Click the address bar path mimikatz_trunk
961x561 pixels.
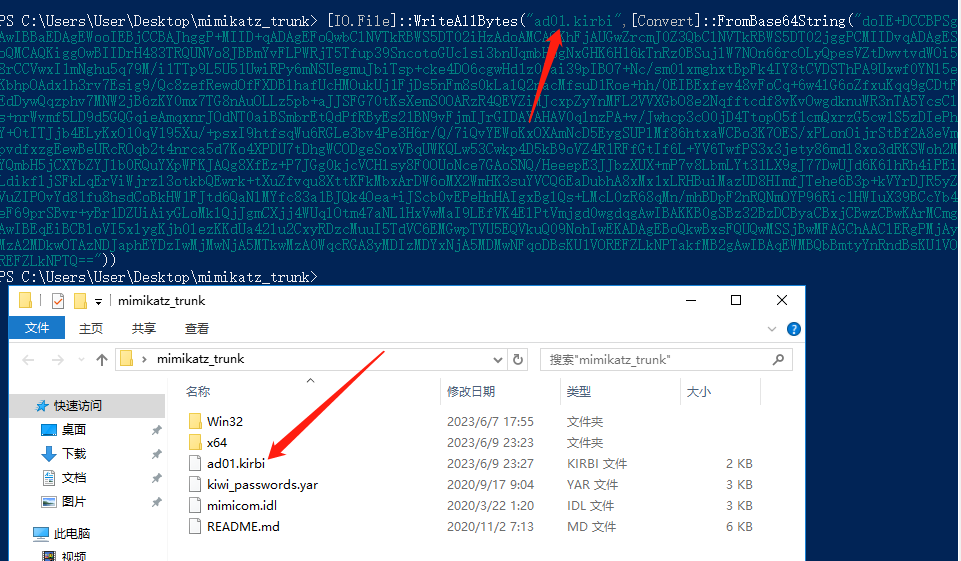click(x=200, y=359)
